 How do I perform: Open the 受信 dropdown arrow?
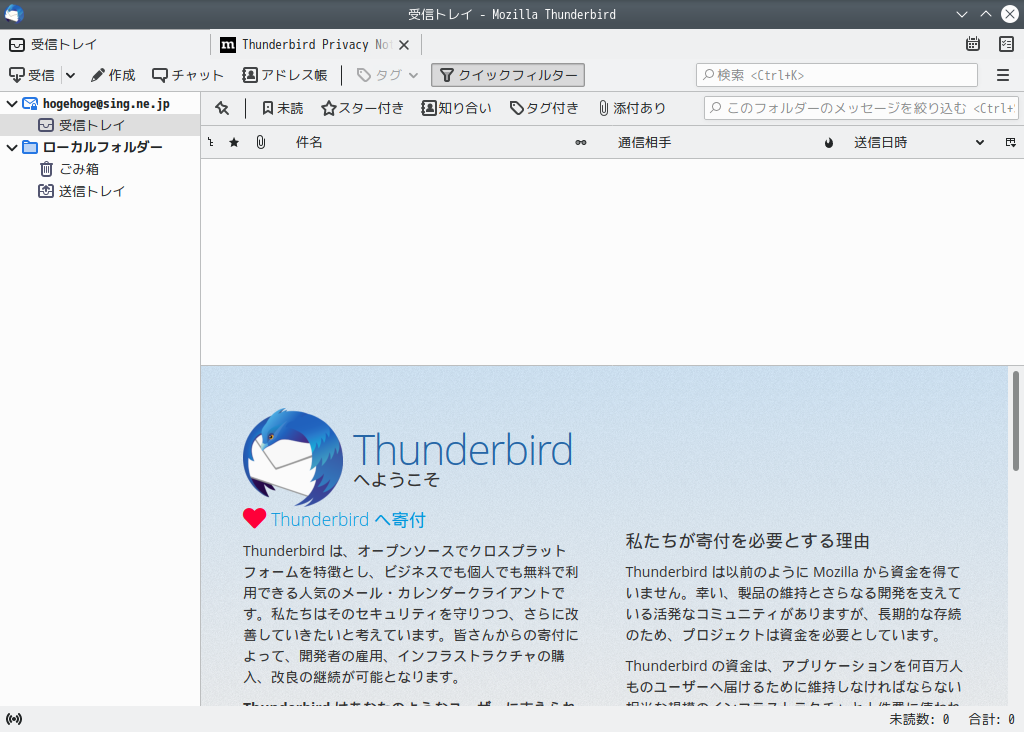point(71,75)
